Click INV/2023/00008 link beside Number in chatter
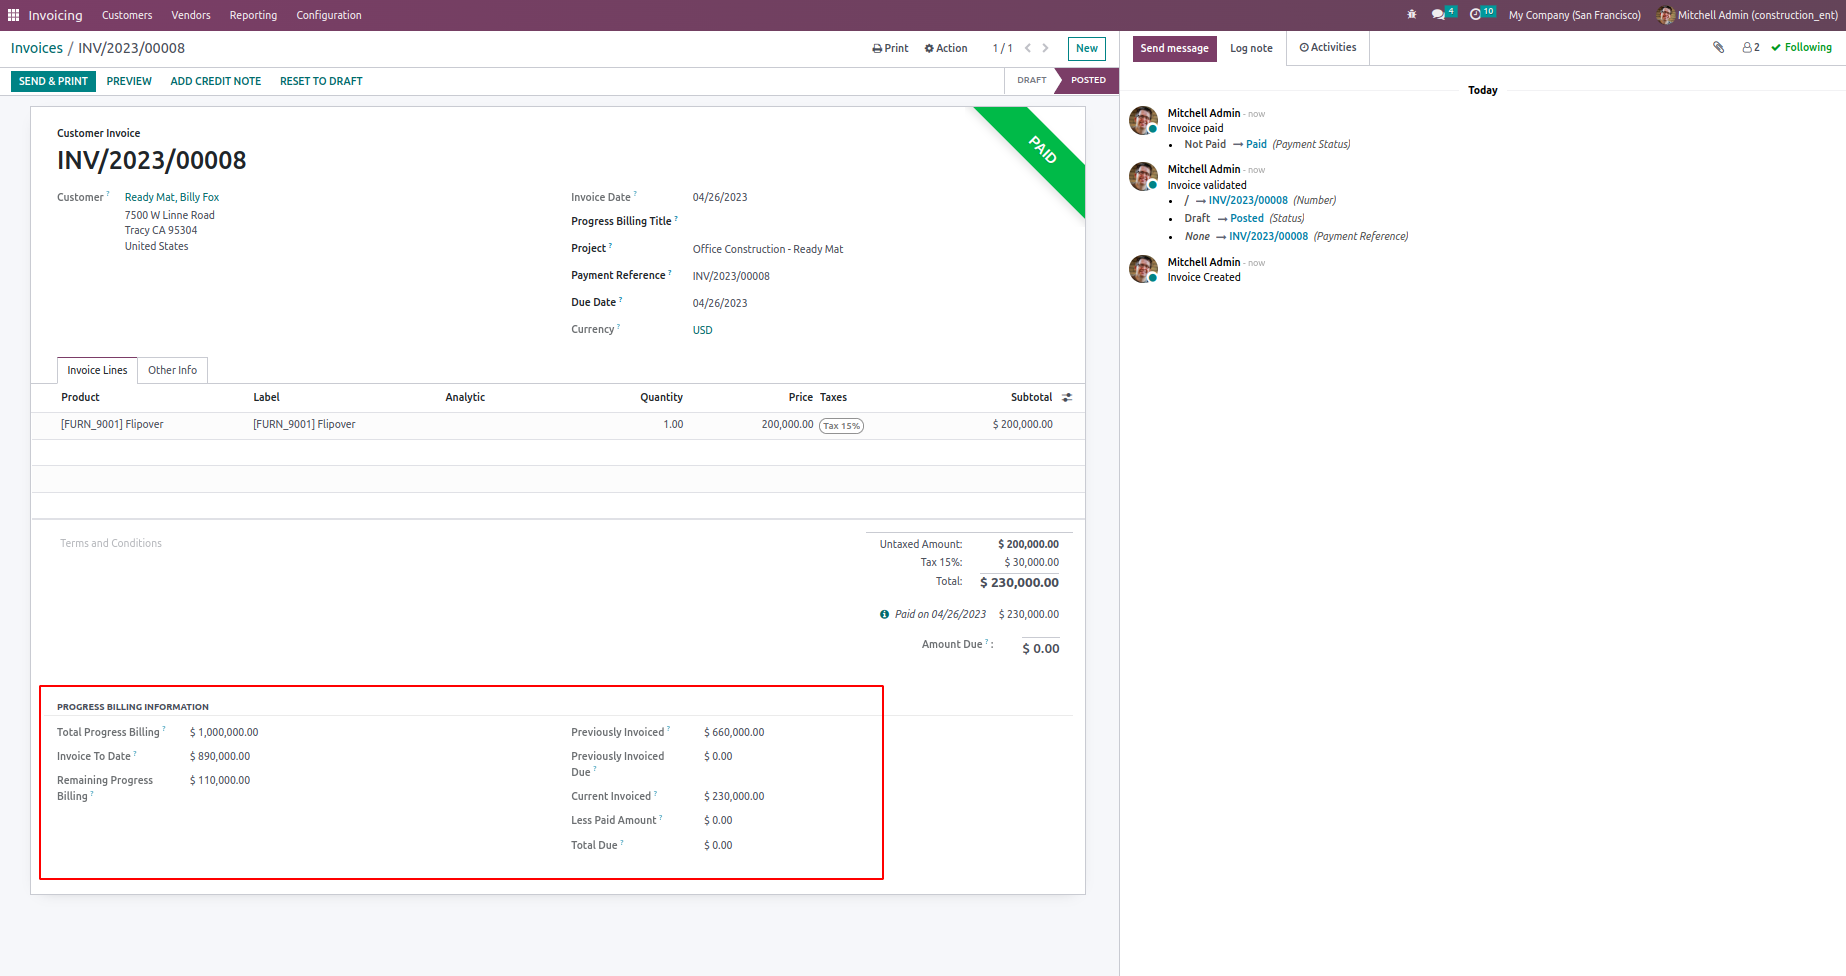The width and height of the screenshot is (1846, 976). (1248, 200)
